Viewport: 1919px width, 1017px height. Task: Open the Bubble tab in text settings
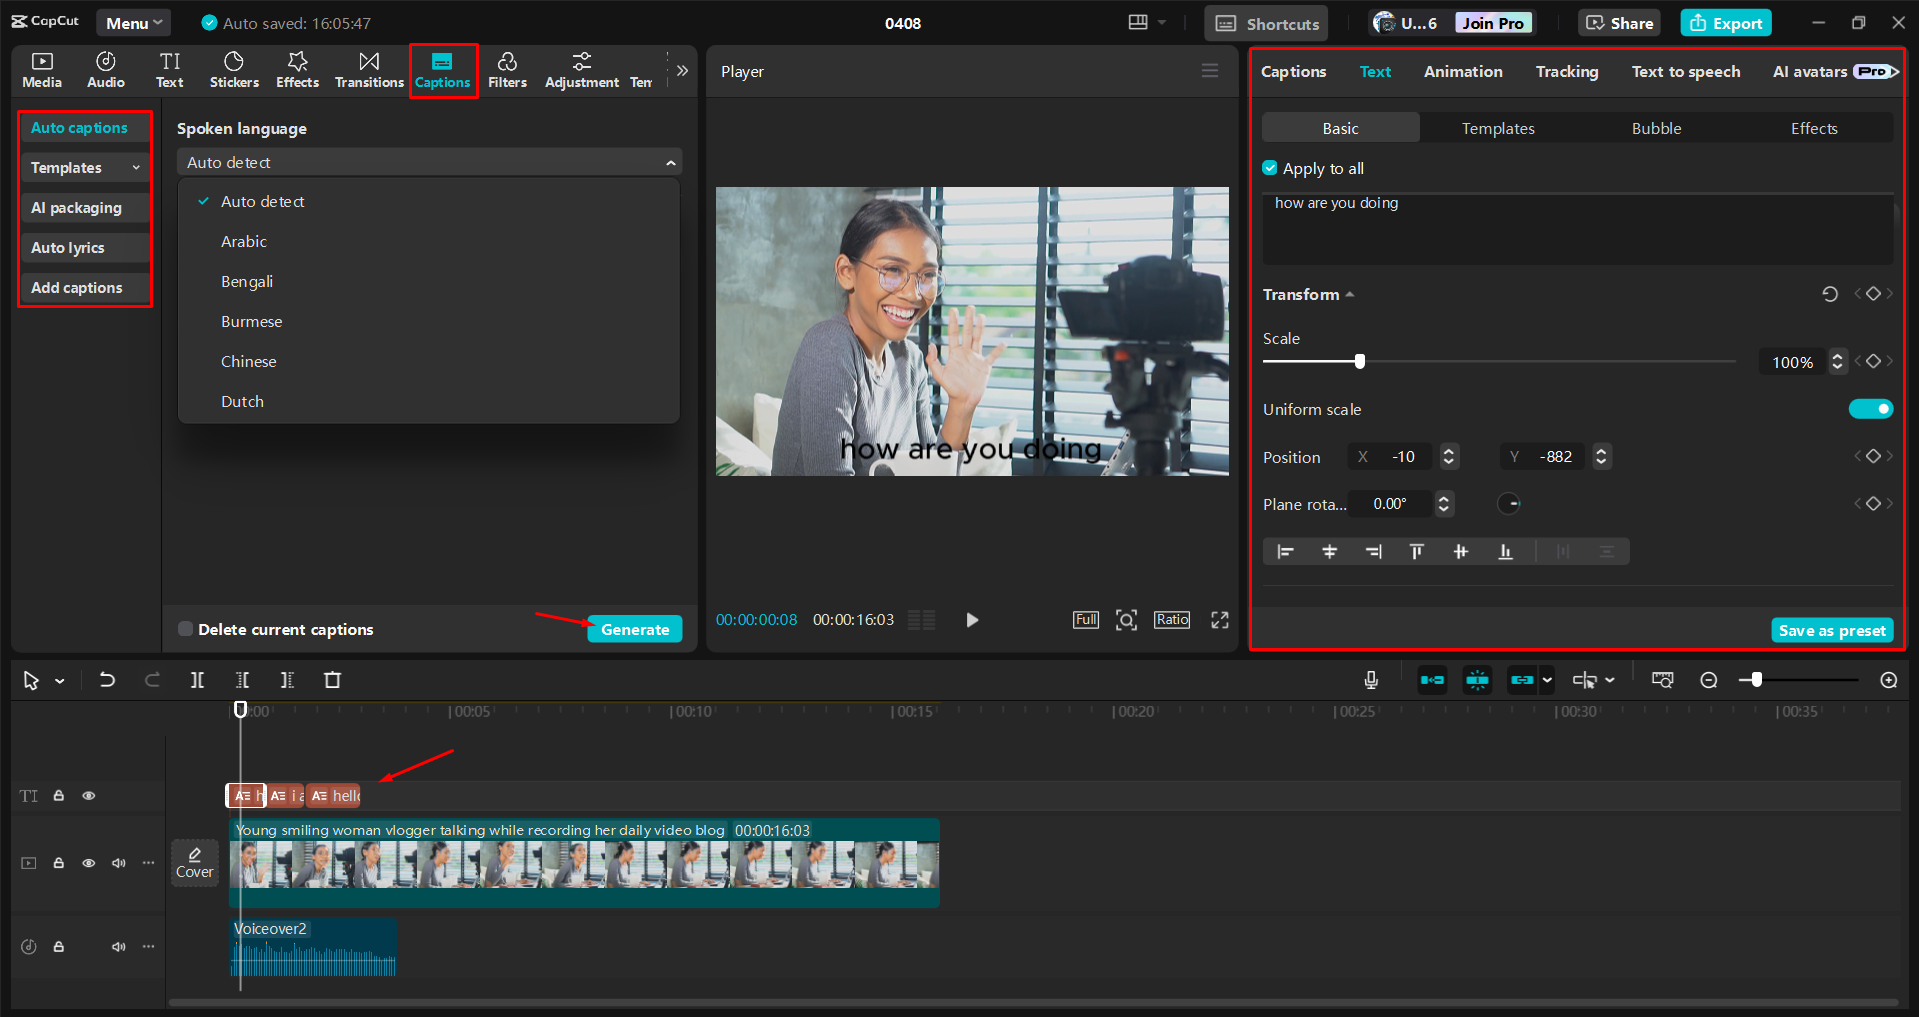click(1655, 128)
